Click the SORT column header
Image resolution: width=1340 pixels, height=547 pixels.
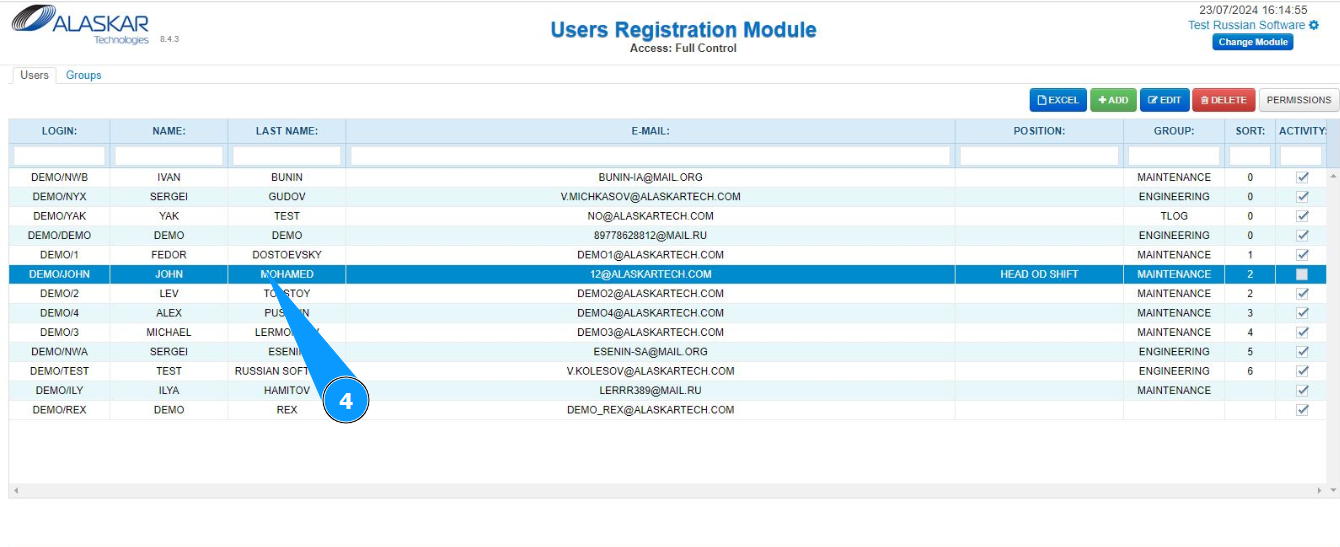point(1250,131)
